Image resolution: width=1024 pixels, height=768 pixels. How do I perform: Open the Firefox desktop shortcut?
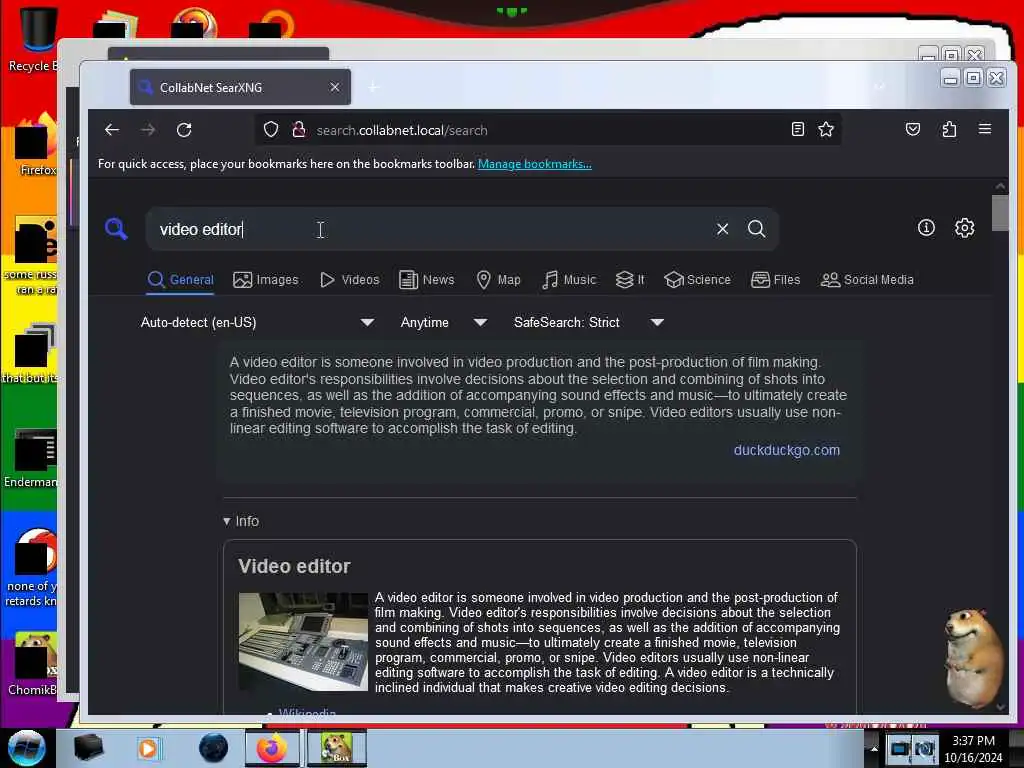36,145
